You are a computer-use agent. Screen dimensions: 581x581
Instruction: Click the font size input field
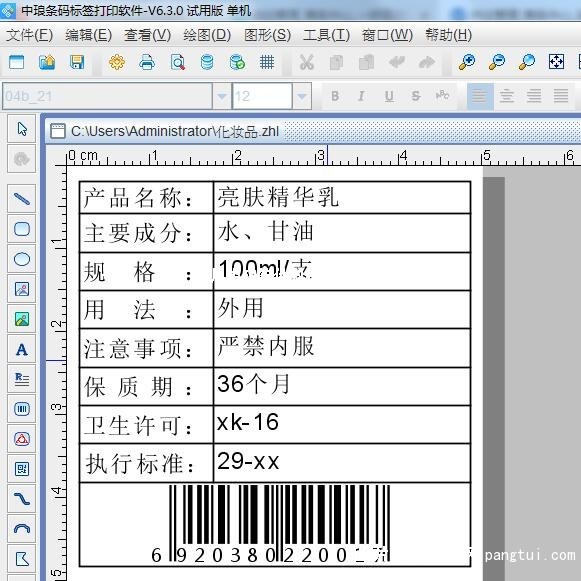[262, 96]
